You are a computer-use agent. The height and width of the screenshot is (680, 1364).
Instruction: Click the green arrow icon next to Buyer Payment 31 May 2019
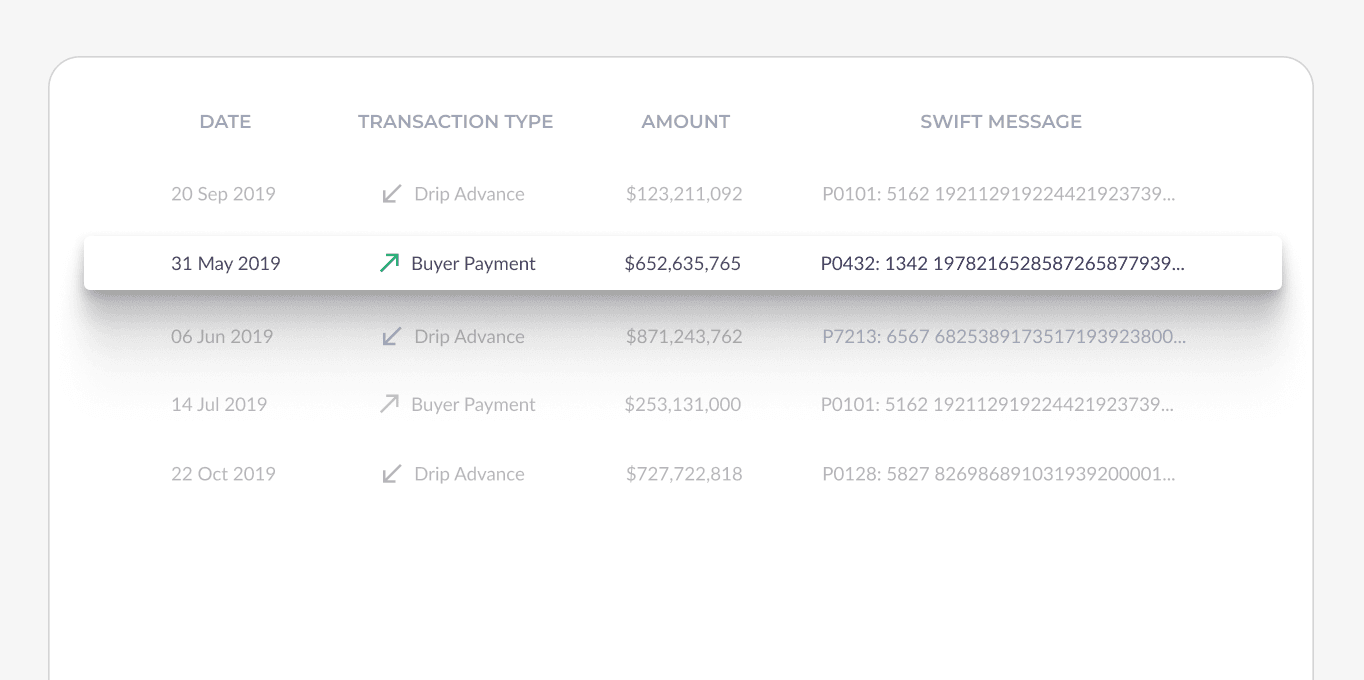(x=389, y=263)
